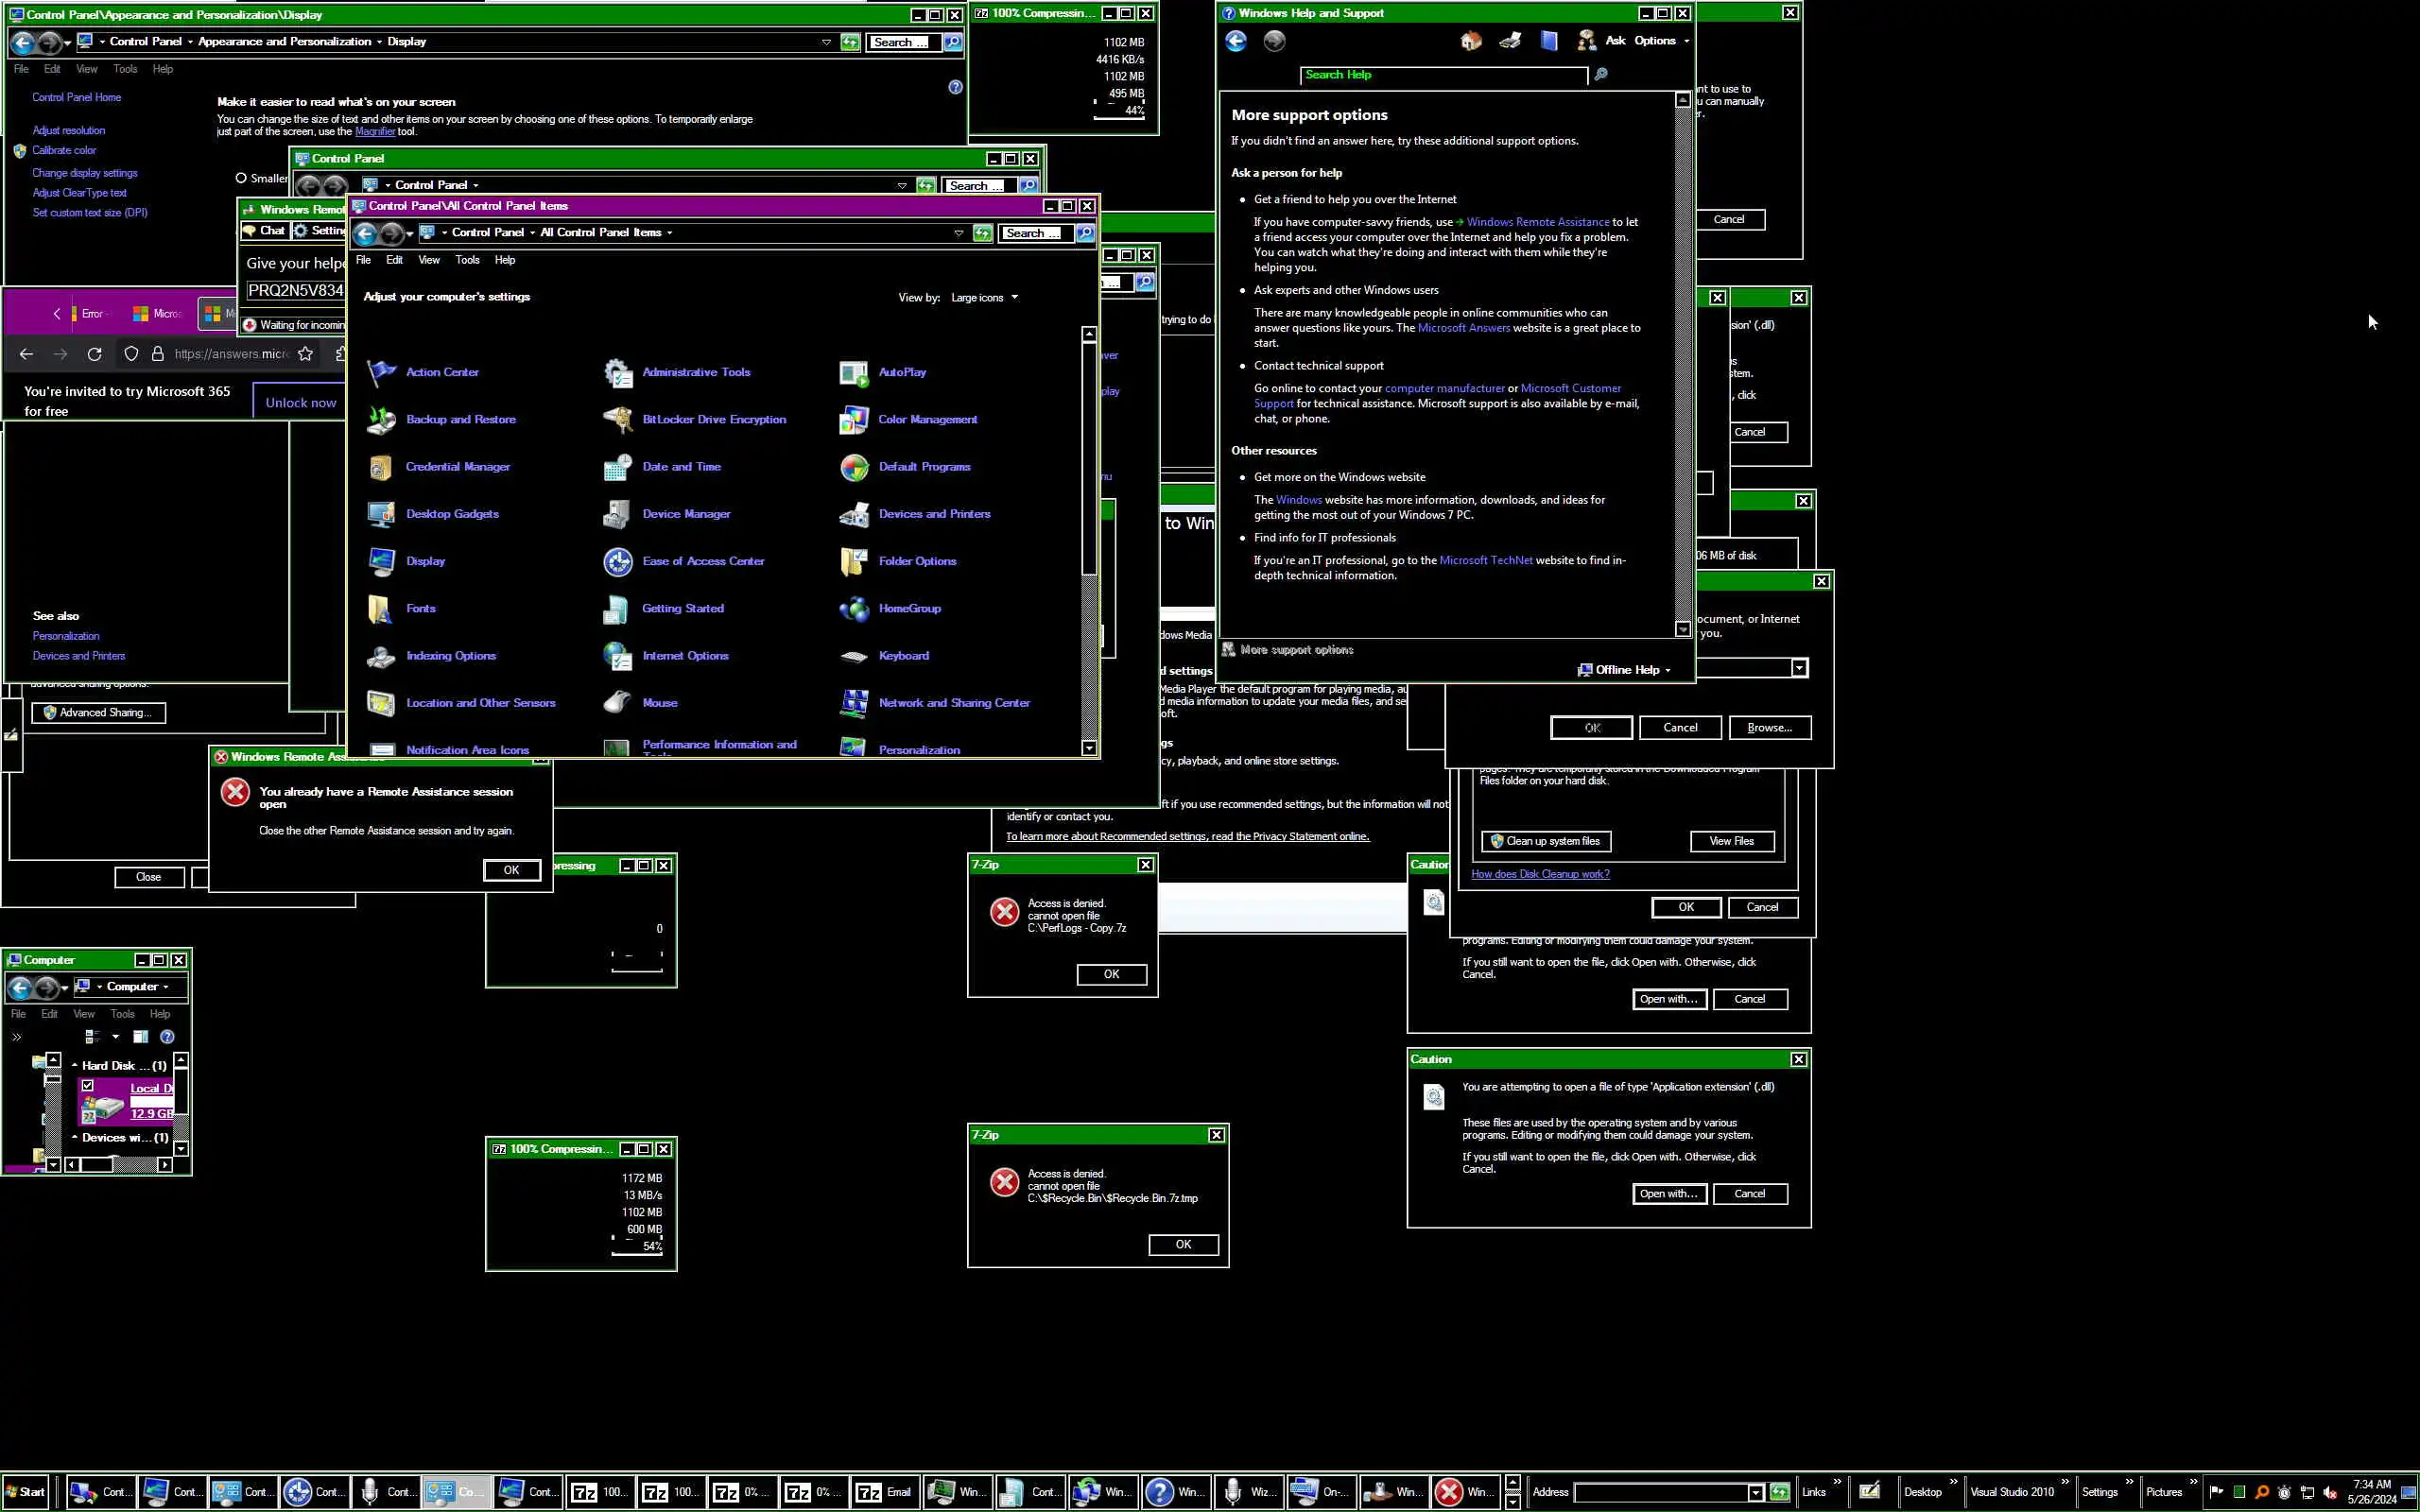Viewport: 2420px width, 1512px height.
Task: Uncheck the Local Disk checkbox
Action: (88, 1086)
